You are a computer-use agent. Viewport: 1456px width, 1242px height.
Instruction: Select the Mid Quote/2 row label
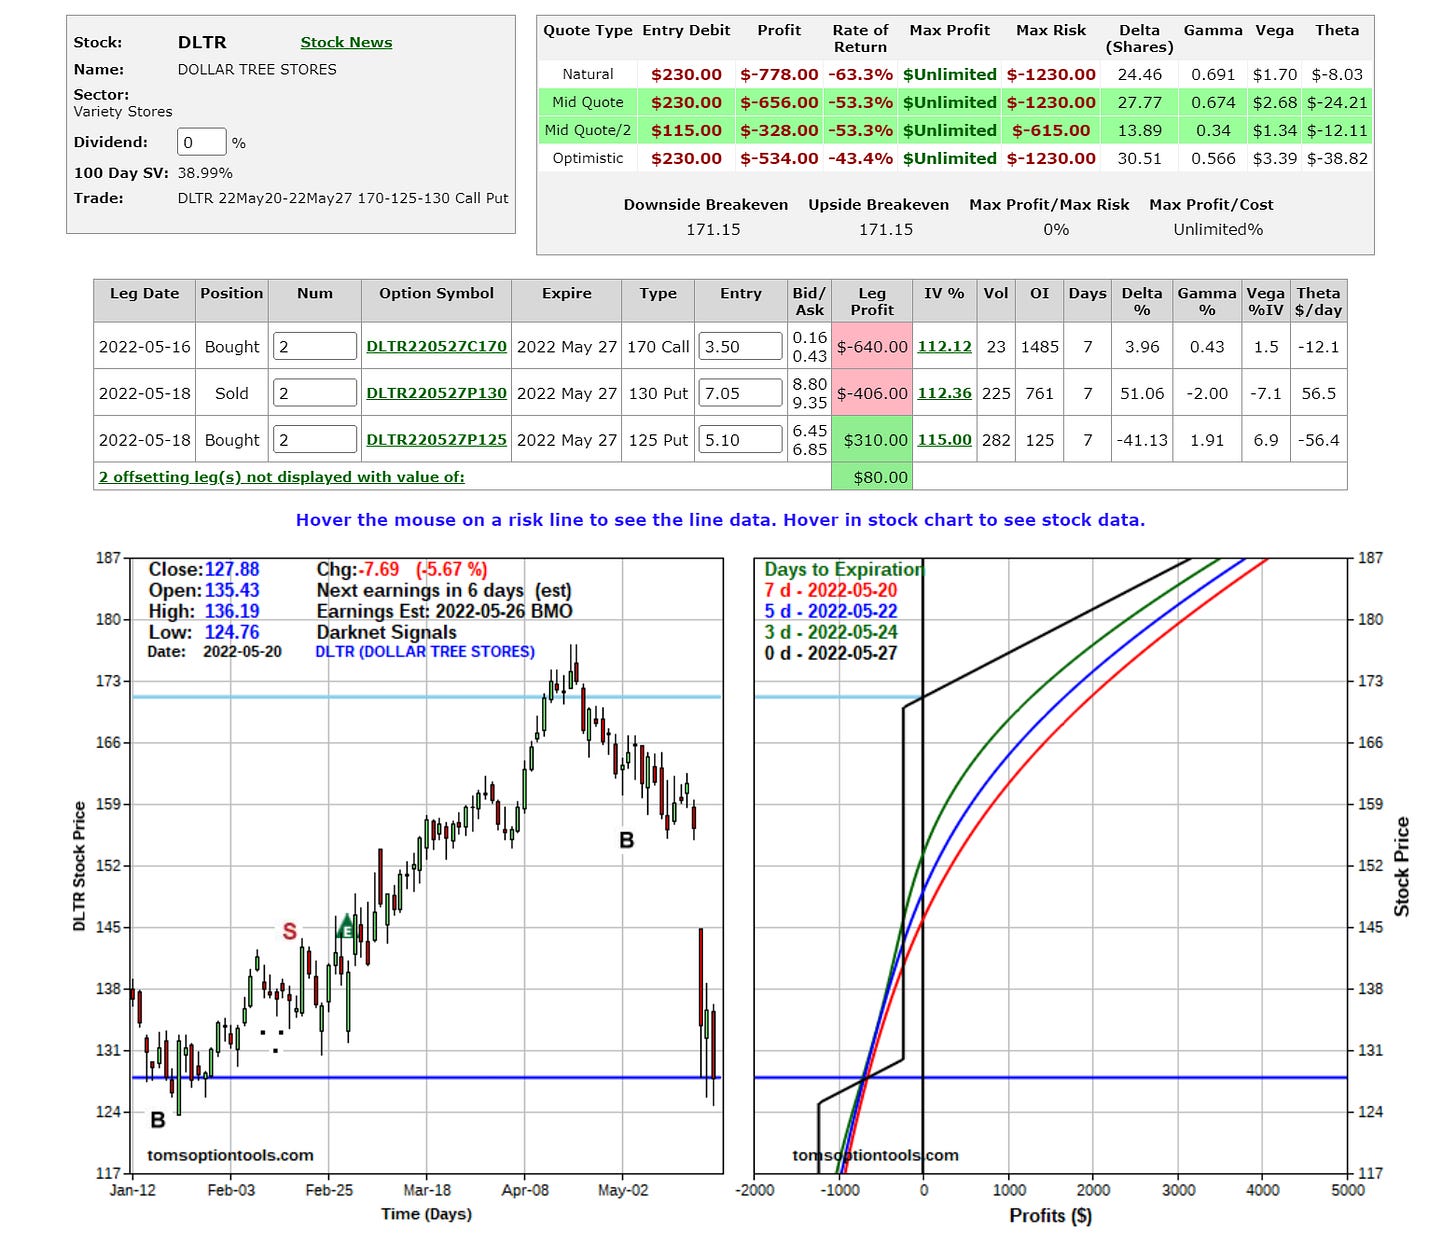tap(587, 130)
